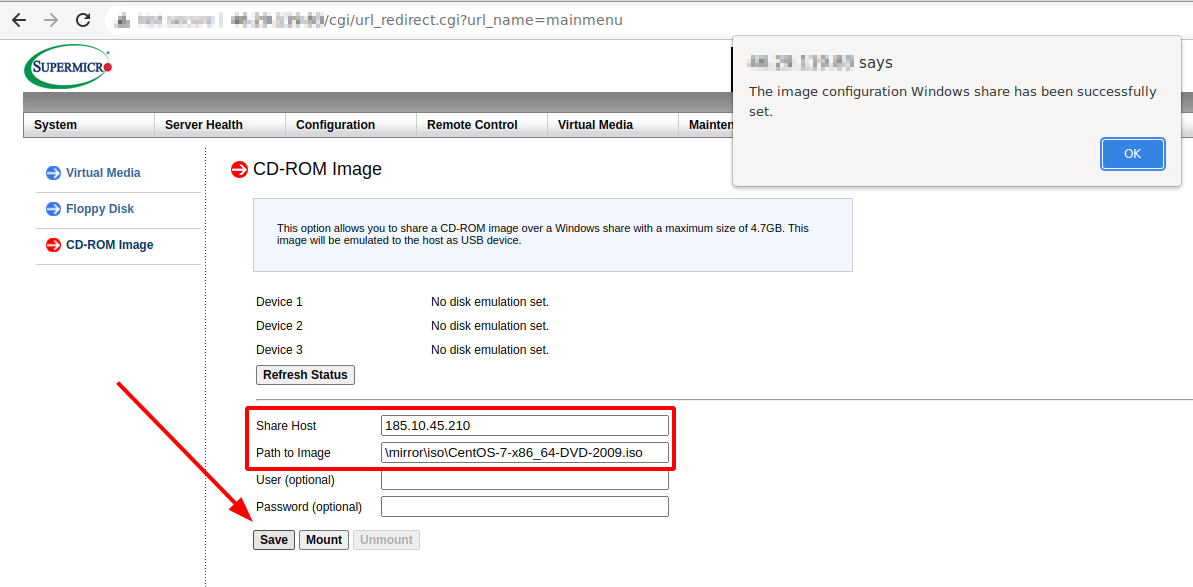Click the Supermicro logo

(x=68, y=66)
